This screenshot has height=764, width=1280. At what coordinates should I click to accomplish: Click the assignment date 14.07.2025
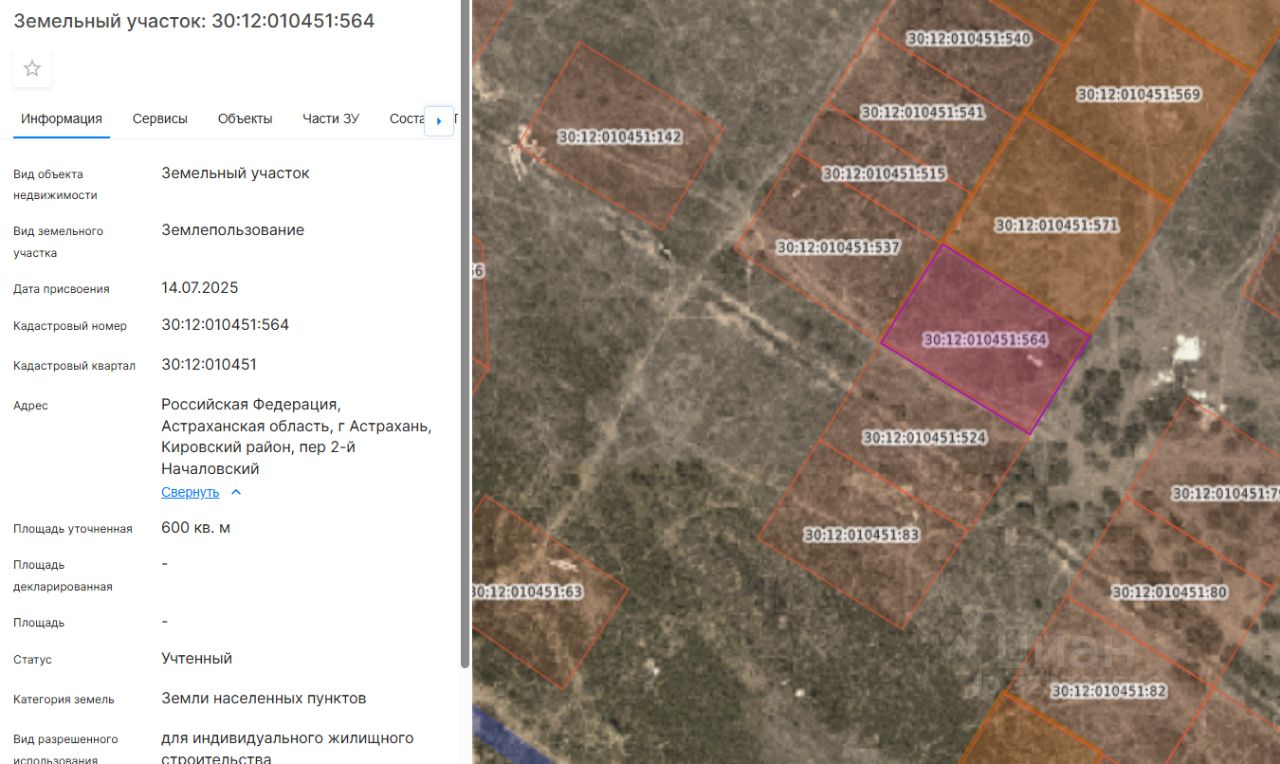pyautogui.click(x=200, y=288)
